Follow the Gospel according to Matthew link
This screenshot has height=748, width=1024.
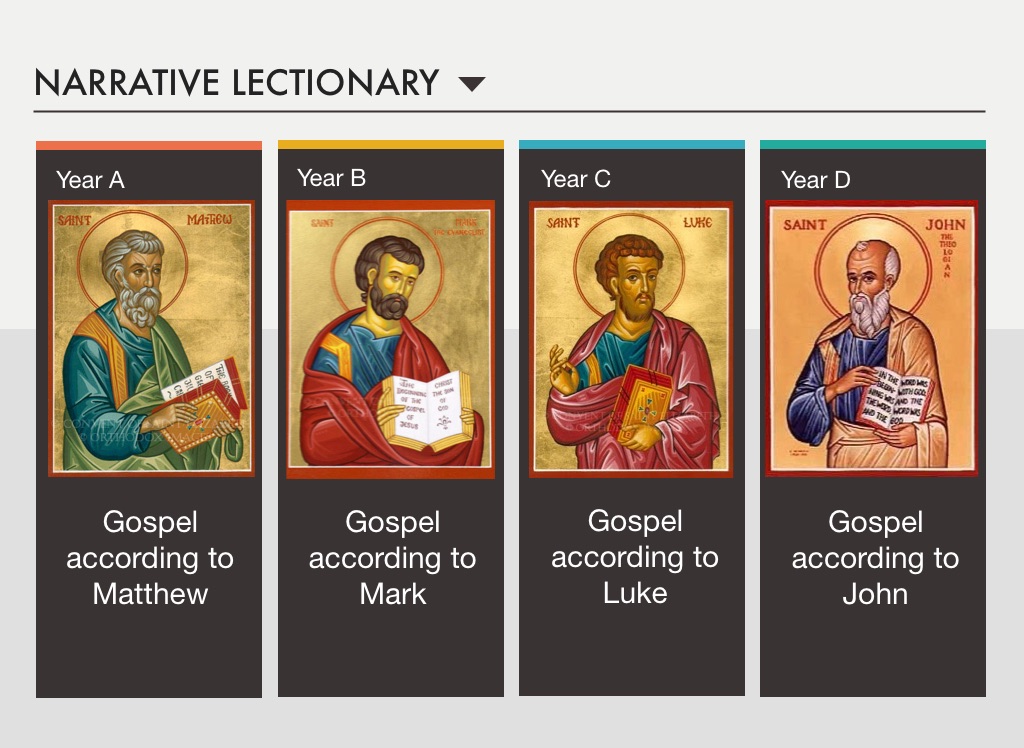coord(150,558)
